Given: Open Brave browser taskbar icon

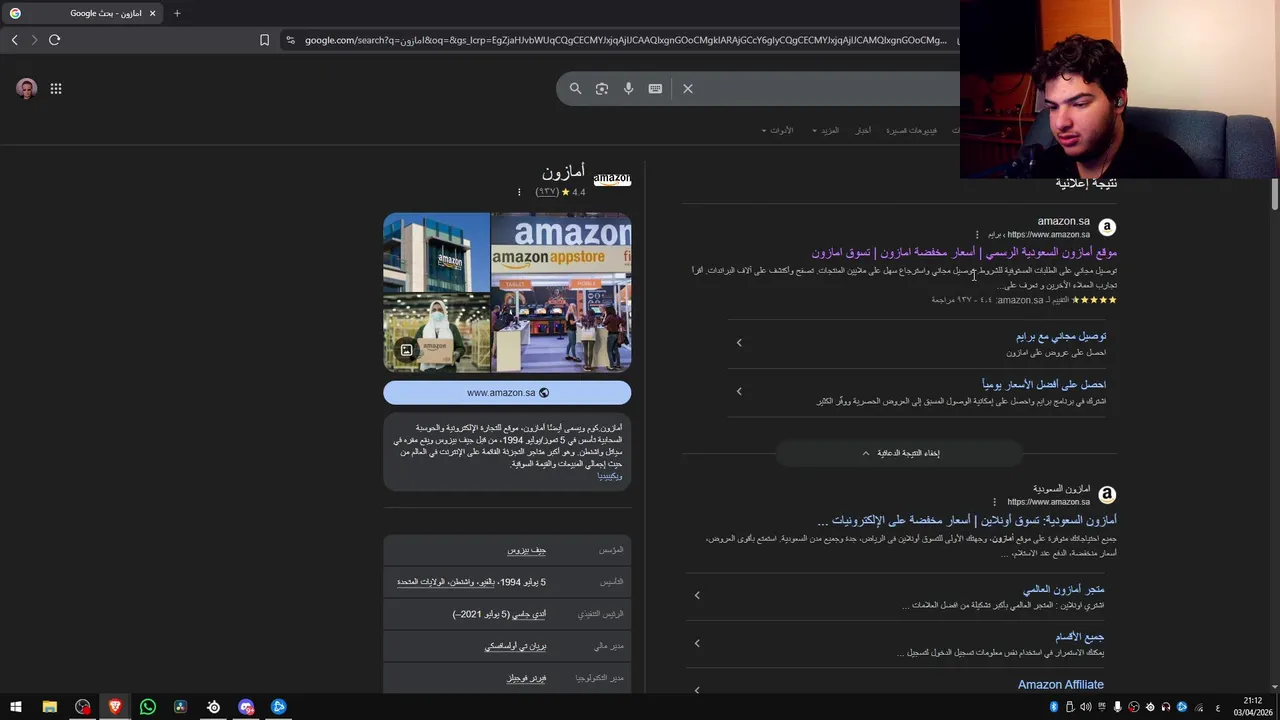Looking at the screenshot, I should 115,707.
